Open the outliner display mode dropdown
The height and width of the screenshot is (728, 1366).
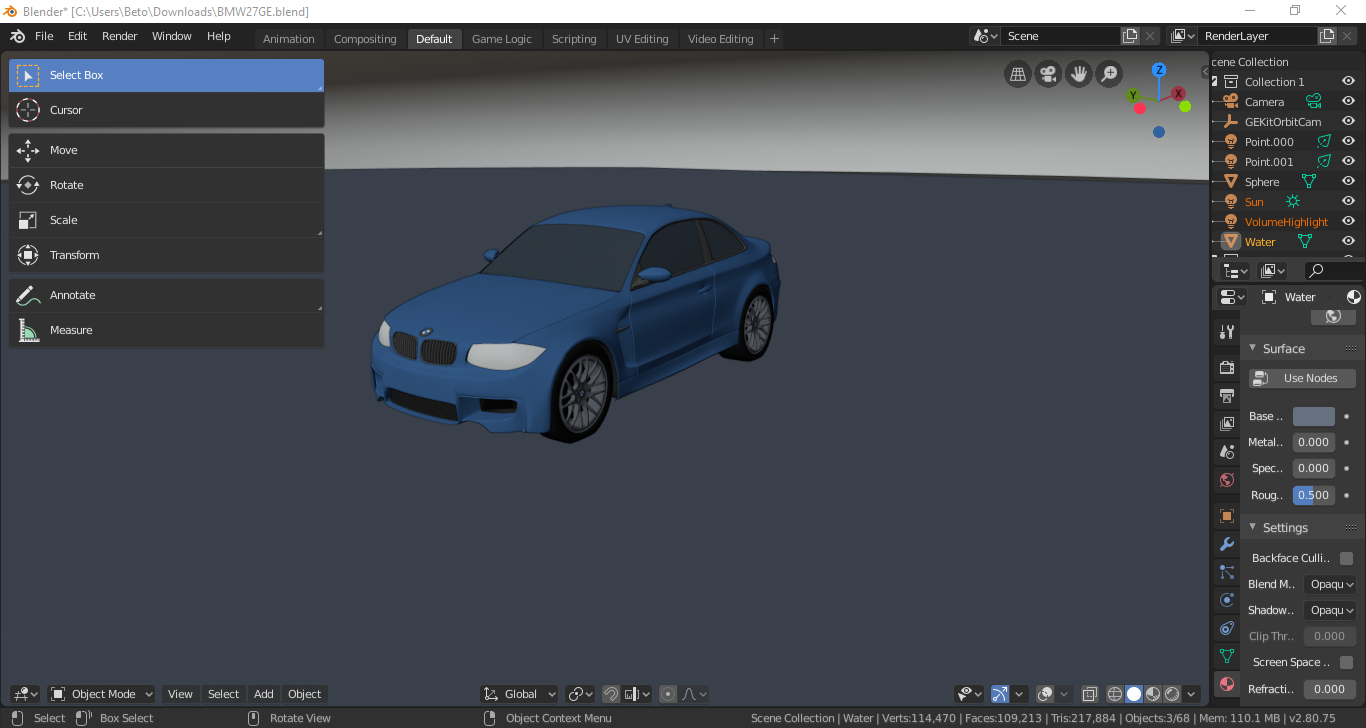coord(1236,271)
